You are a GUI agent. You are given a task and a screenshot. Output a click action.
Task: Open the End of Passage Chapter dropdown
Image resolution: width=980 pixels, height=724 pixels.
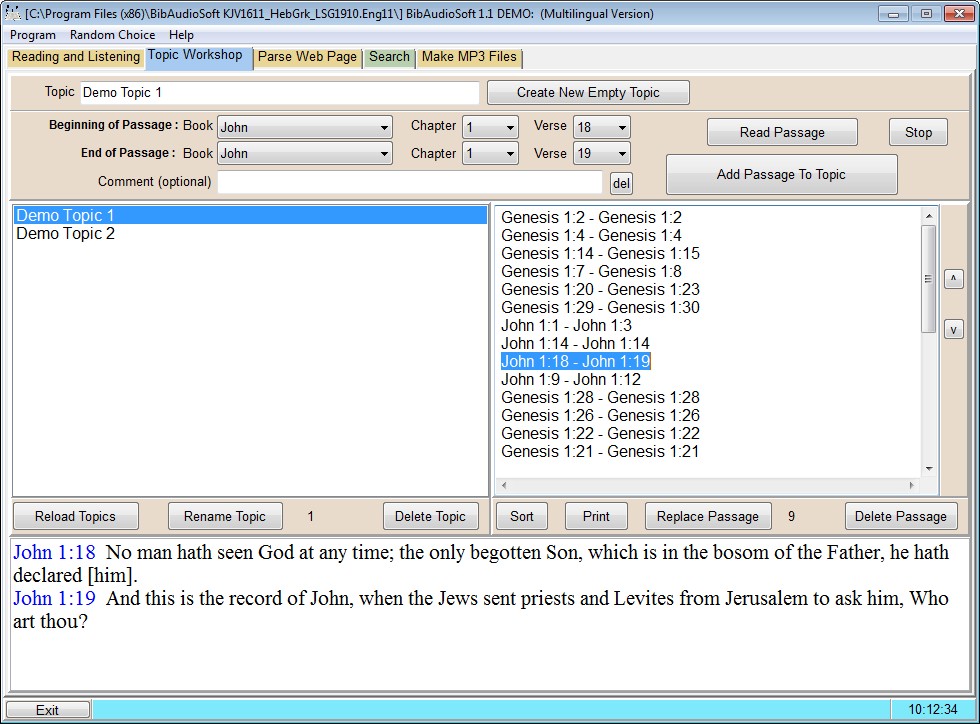(x=491, y=154)
